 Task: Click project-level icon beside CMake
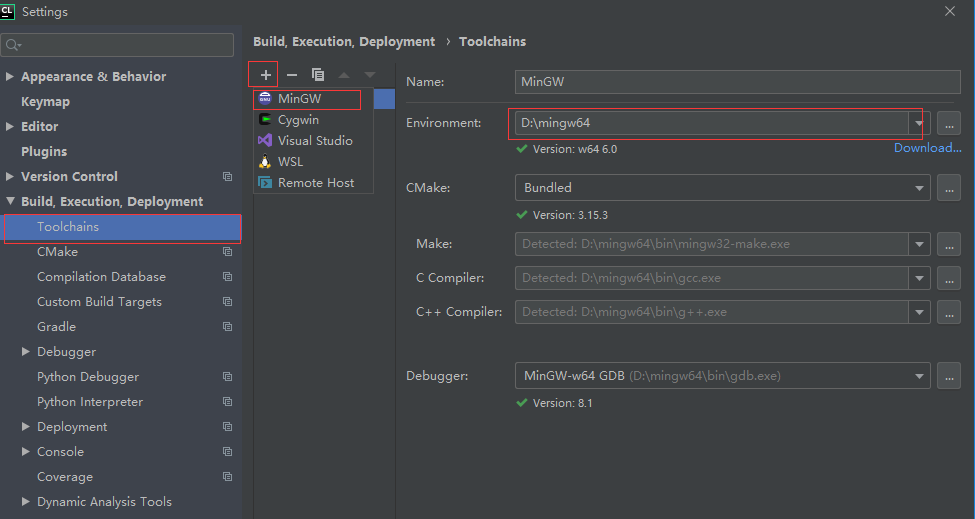pyautogui.click(x=228, y=252)
